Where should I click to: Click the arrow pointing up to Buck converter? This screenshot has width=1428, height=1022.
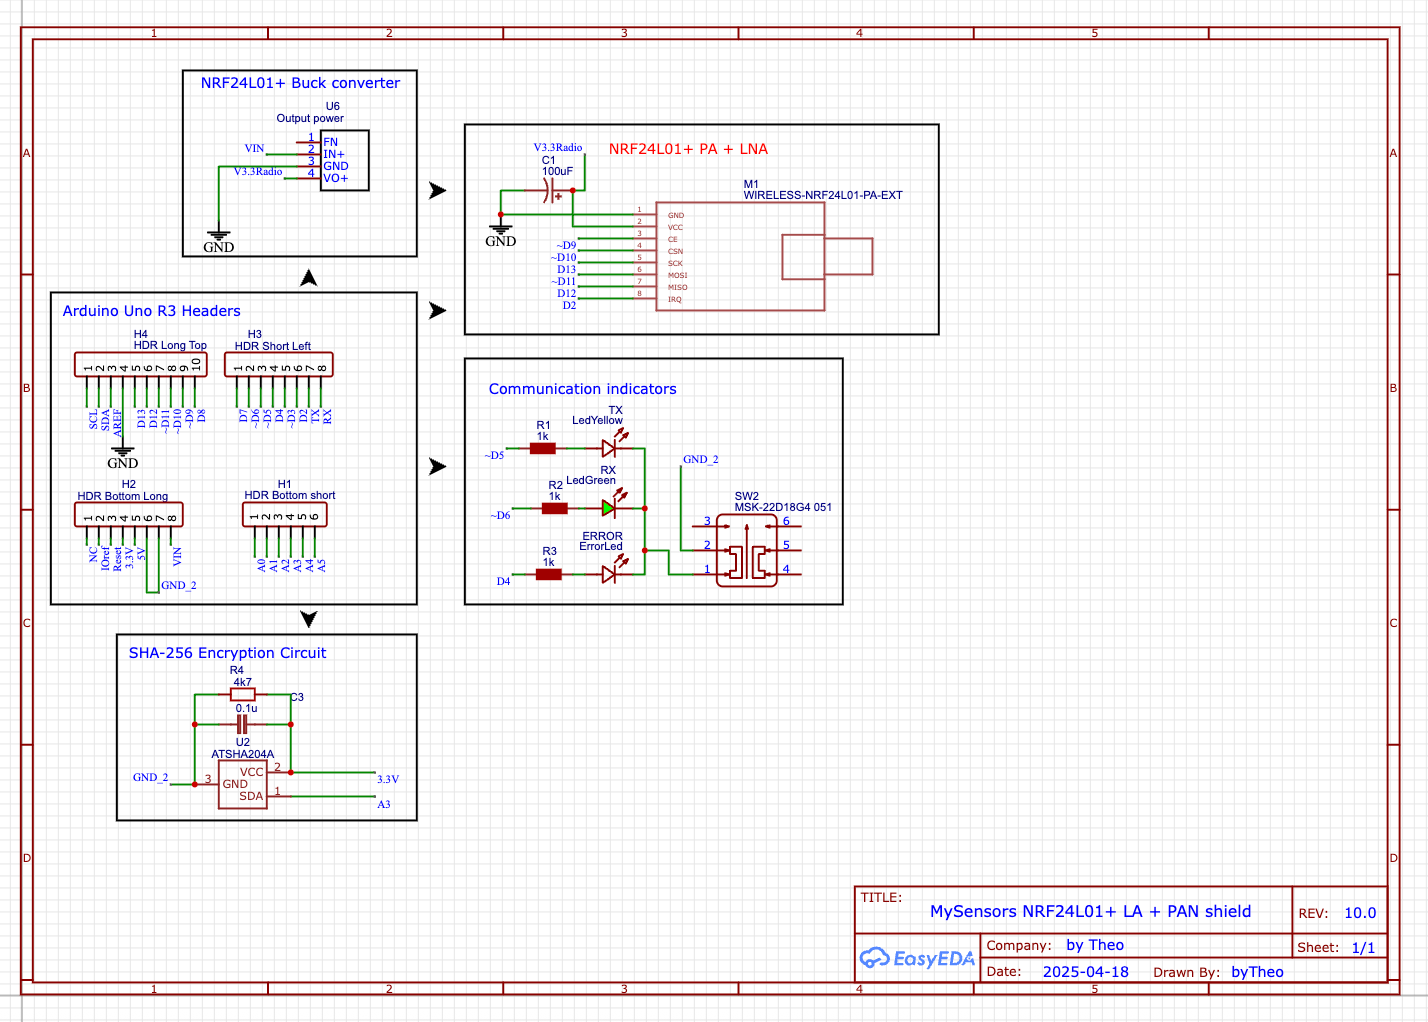[x=309, y=278]
